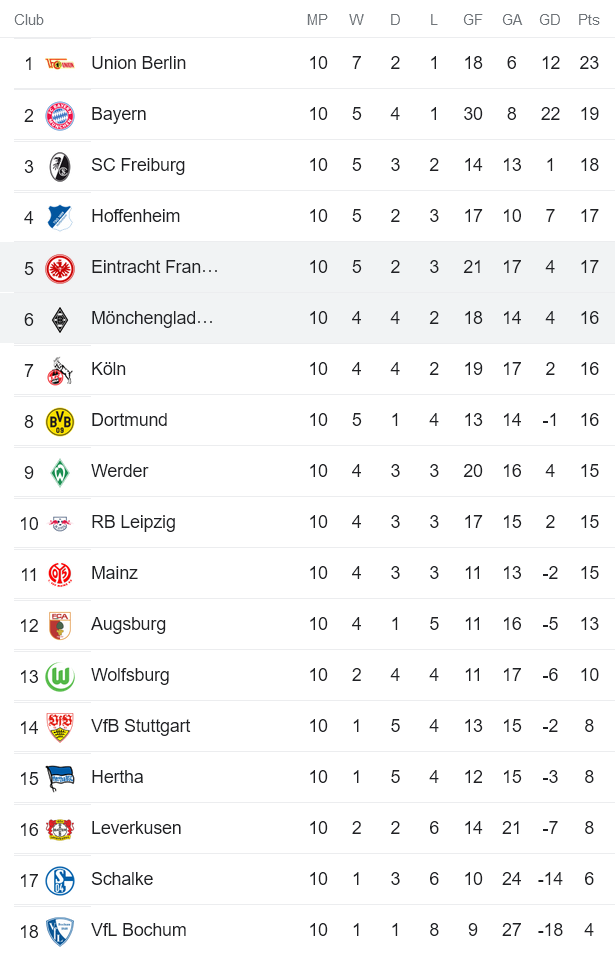Click the Hoffenheim badge
This screenshot has height=959, width=615.
58,215
